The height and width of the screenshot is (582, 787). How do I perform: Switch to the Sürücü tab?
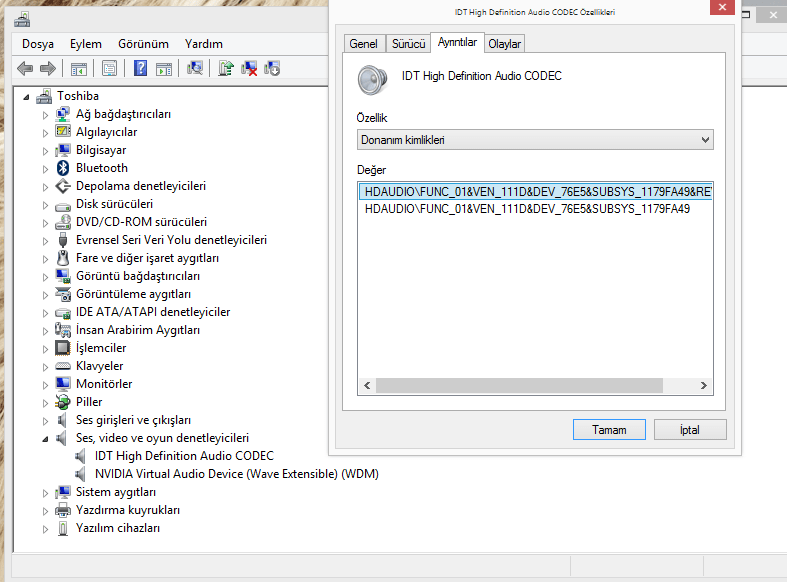(409, 44)
